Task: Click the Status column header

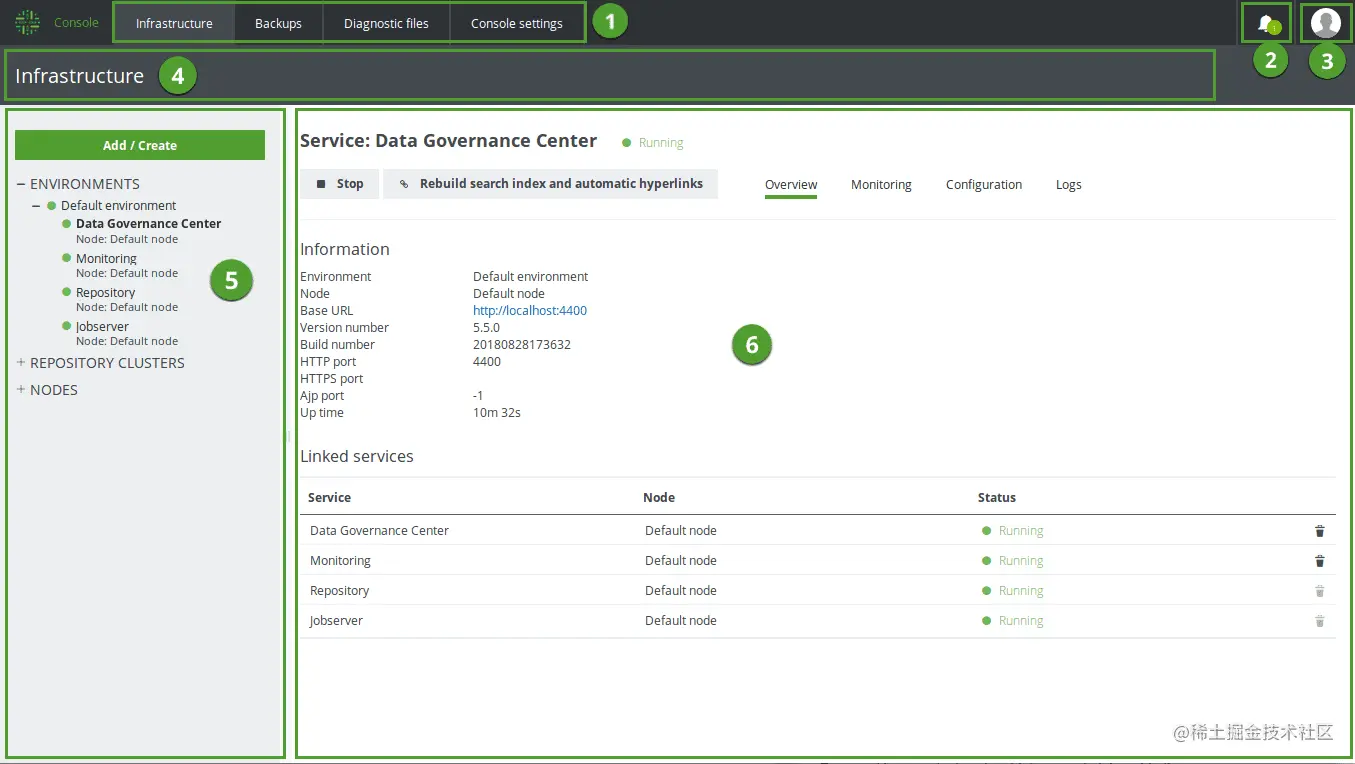Action: tap(997, 498)
